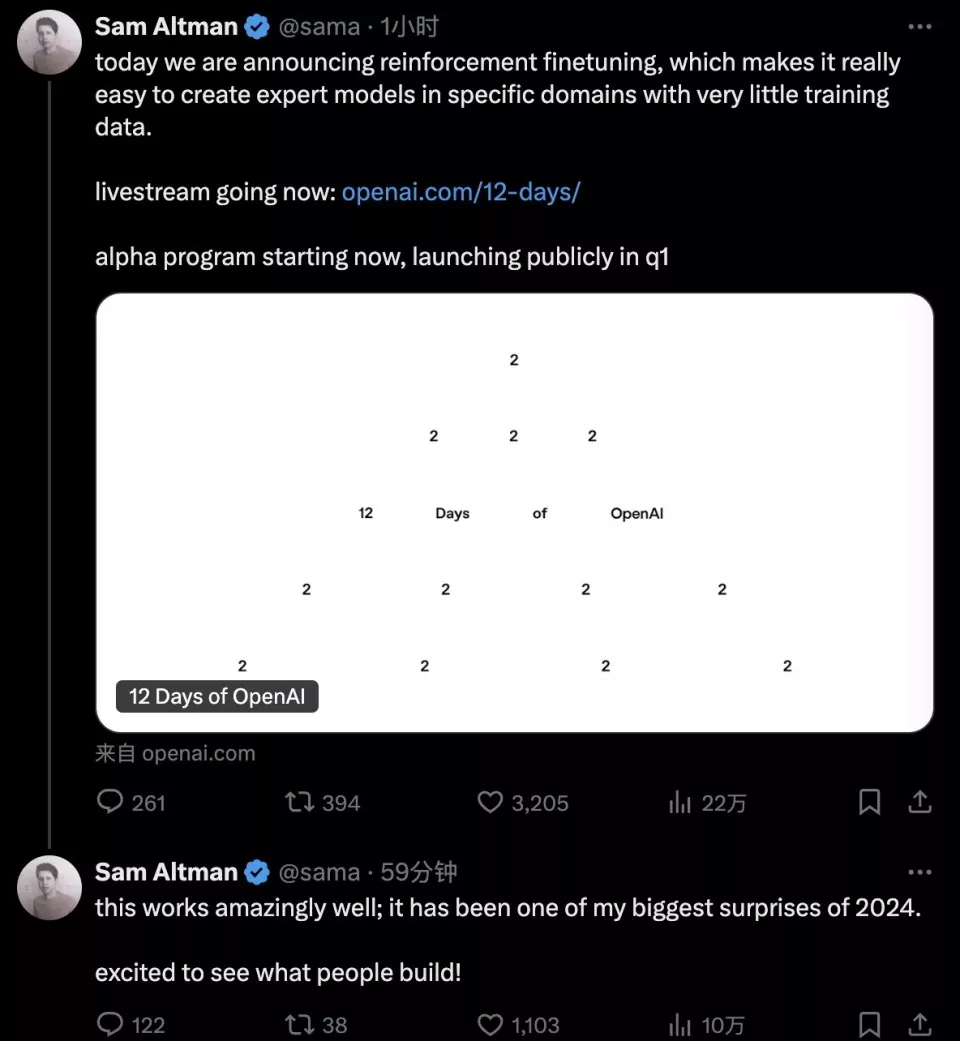This screenshot has height=1041, width=960.
Task: Open the 12 Days of OpenAI preview card
Action: pos(514,512)
